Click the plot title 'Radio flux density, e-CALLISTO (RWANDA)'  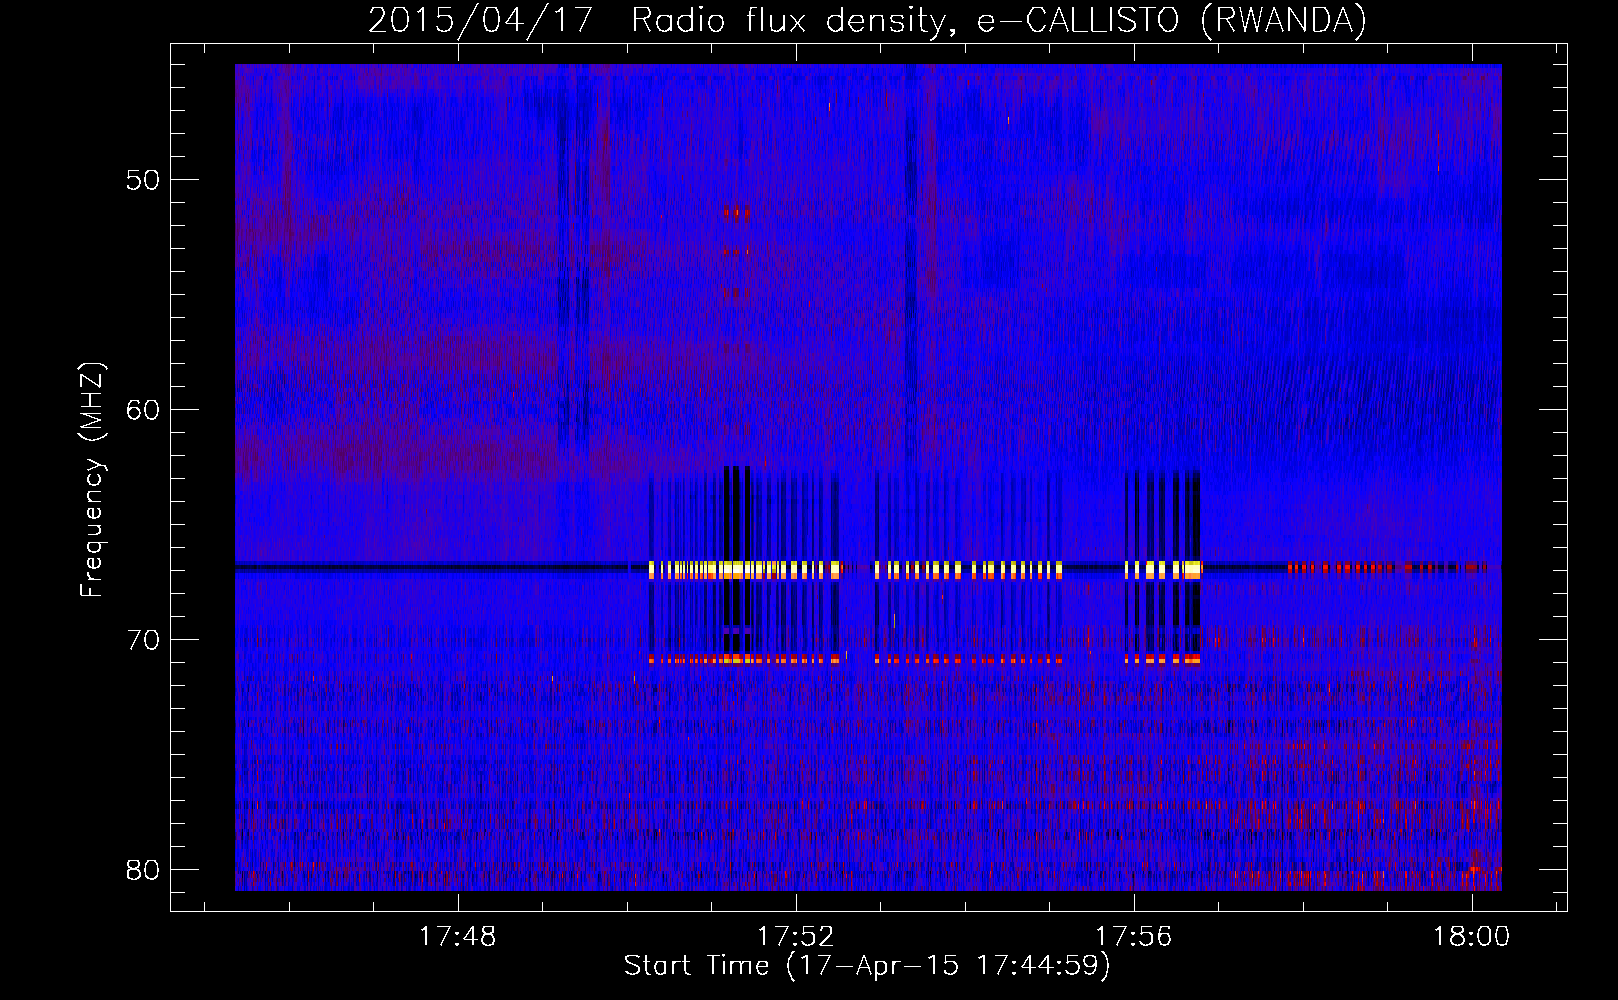pyautogui.click(x=999, y=21)
